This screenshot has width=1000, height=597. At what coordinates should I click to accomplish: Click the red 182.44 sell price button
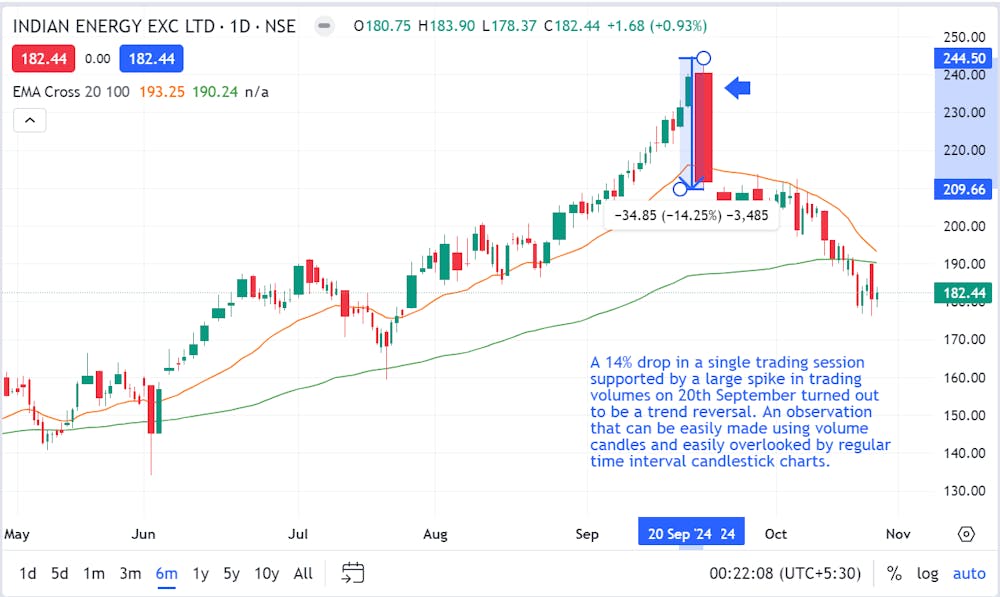43,58
